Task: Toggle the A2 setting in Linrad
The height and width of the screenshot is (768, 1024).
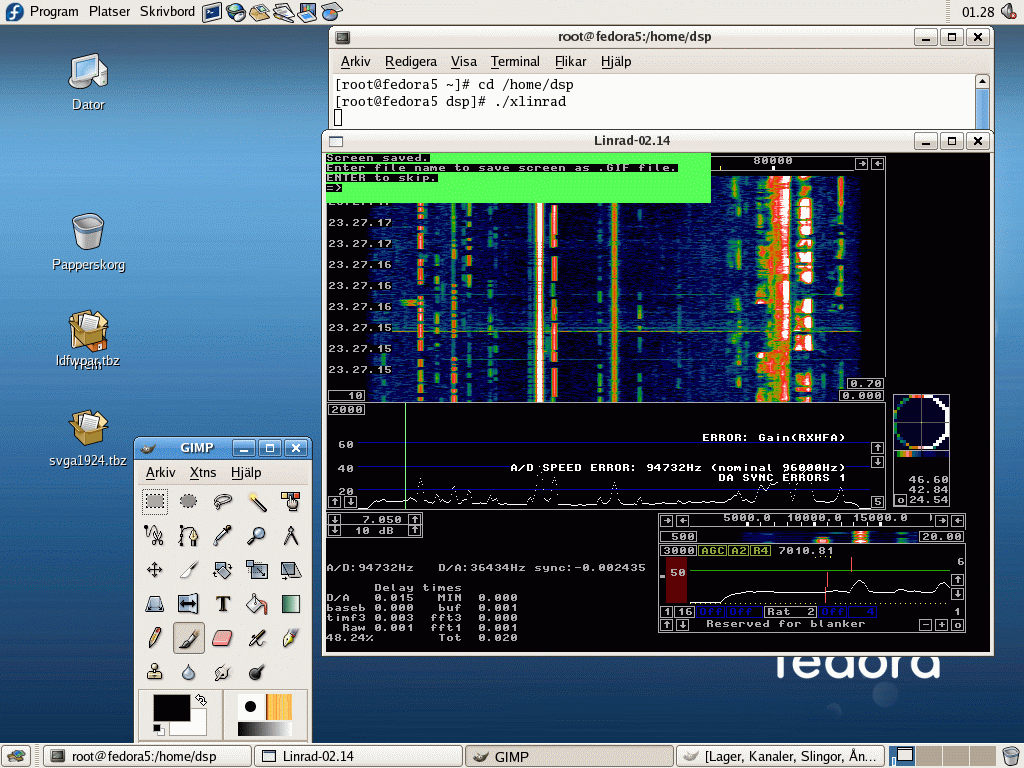Action: pos(738,551)
